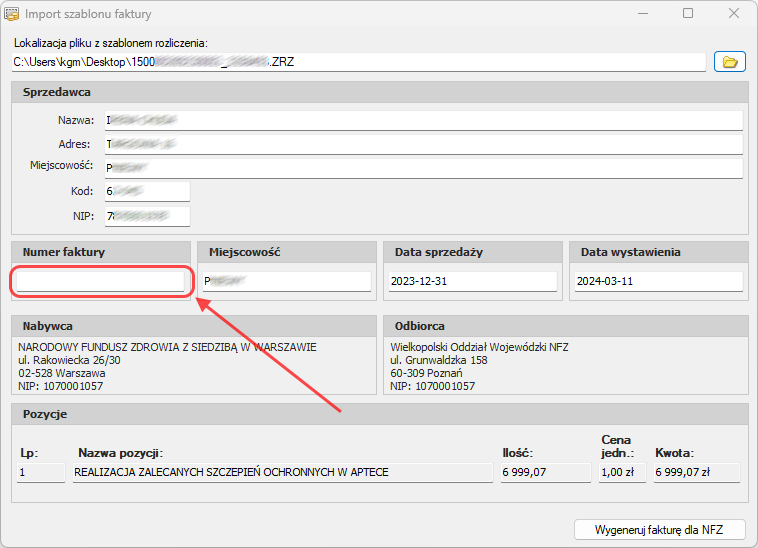This screenshot has width=758, height=548.
Task: Click the Ilość field showing 6 999,07
Action: click(545, 472)
